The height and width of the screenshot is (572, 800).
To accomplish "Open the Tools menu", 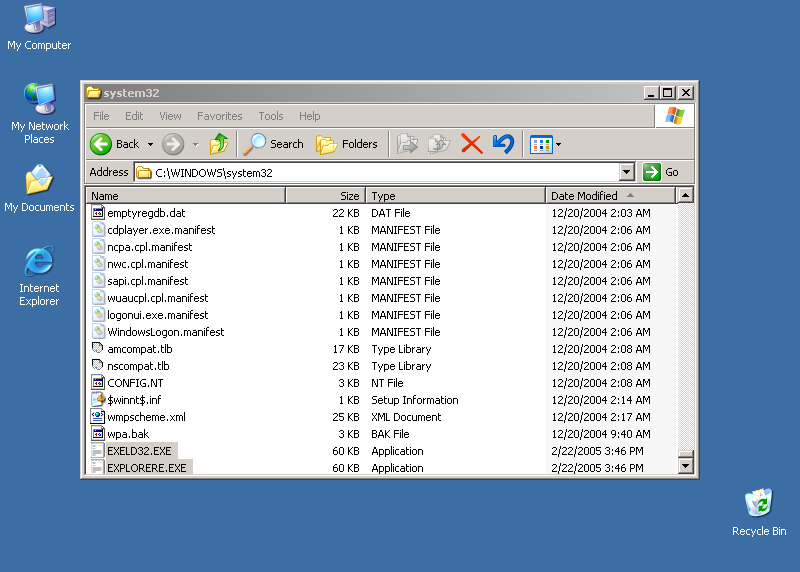I will pos(271,116).
